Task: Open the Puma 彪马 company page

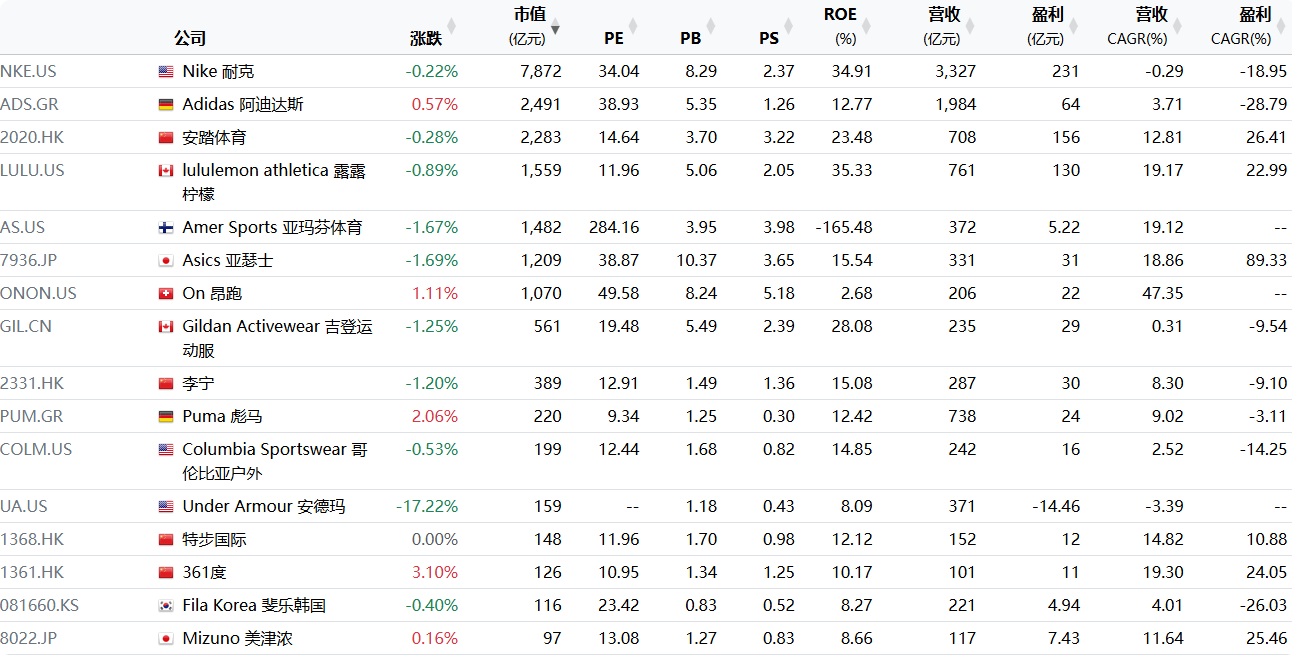Action: tap(222, 417)
